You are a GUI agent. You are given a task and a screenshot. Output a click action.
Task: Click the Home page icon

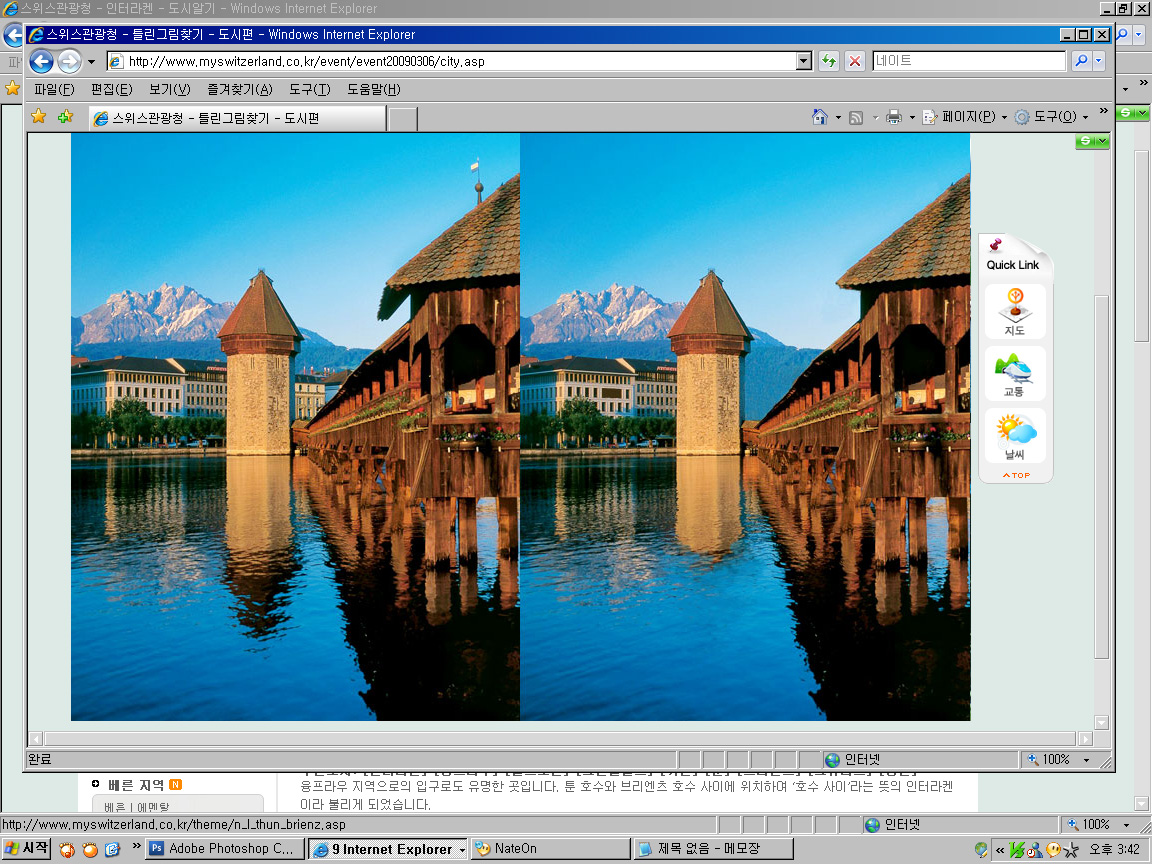[820, 117]
